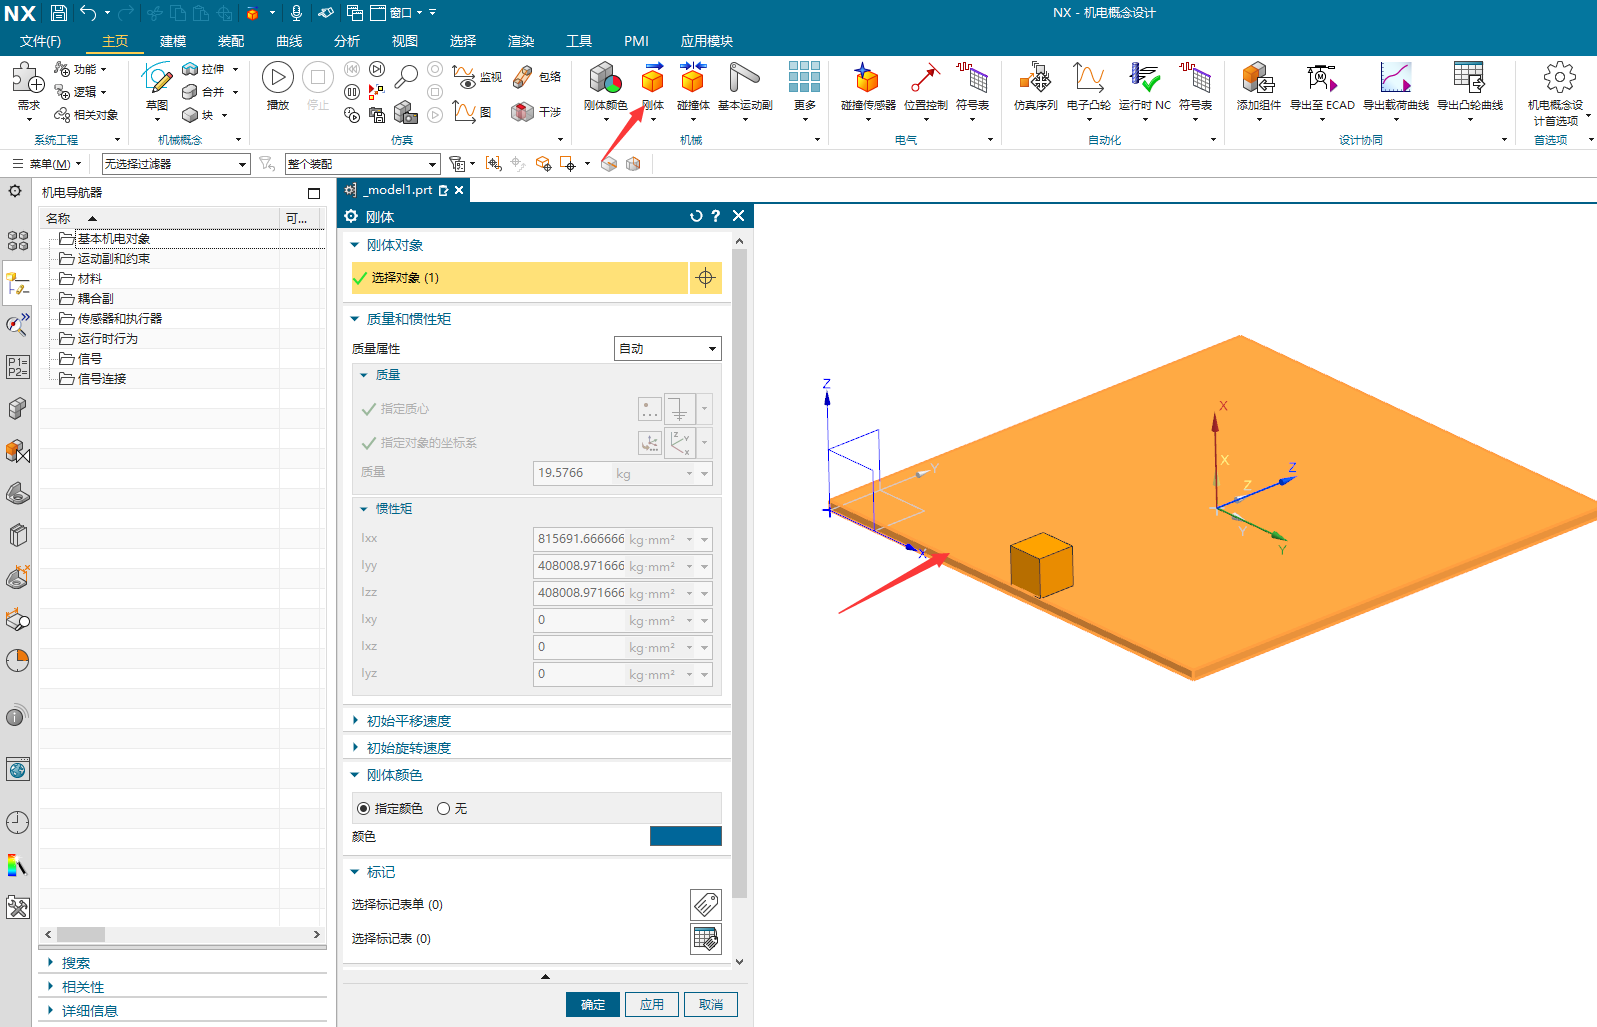Close the _model1.prt tab
Image resolution: width=1597 pixels, height=1027 pixels.
click(x=459, y=190)
